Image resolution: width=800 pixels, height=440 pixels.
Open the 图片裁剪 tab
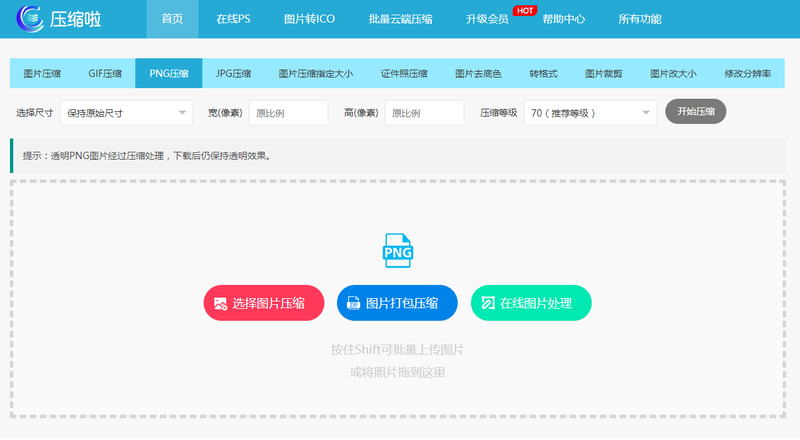(x=604, y=74)
